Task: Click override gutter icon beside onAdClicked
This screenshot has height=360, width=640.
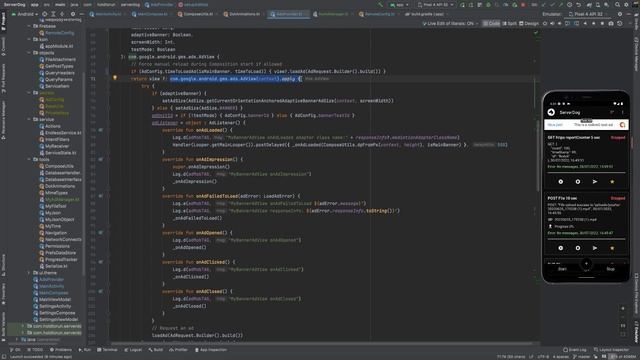Action: [100, 262]
